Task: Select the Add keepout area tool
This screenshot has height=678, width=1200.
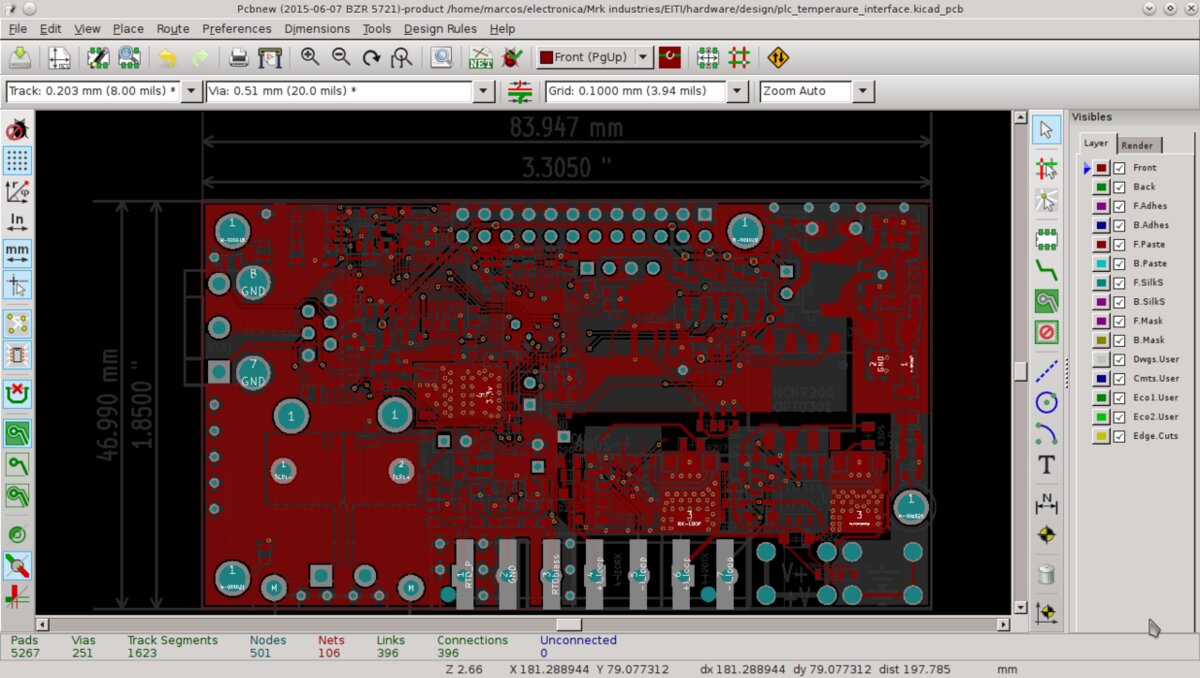Action: (1046, 331)
